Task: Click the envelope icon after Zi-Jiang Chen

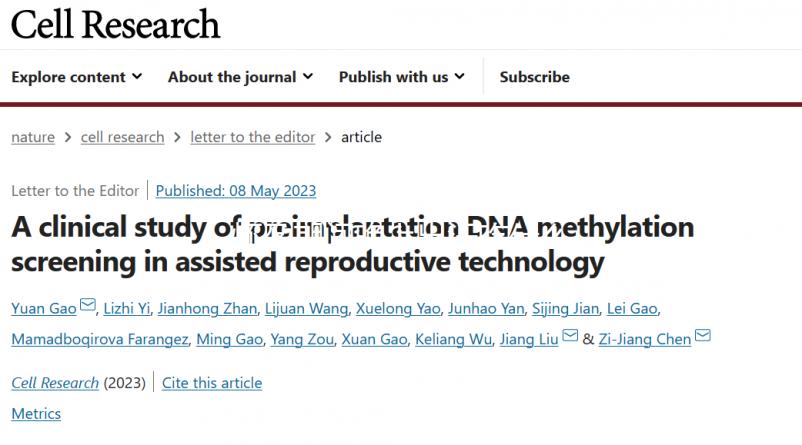Action: [x=703, y=336]
